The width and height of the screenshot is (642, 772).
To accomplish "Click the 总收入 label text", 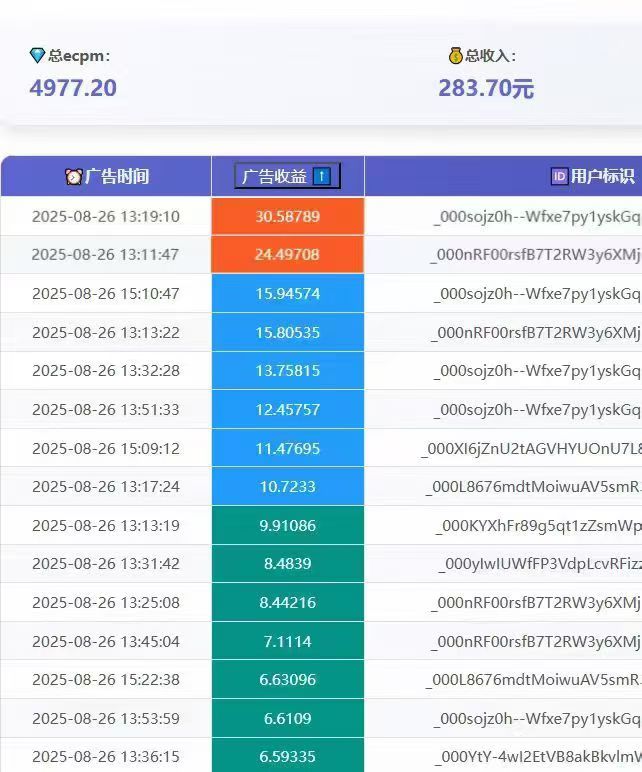I will click(x=490, y=56).
